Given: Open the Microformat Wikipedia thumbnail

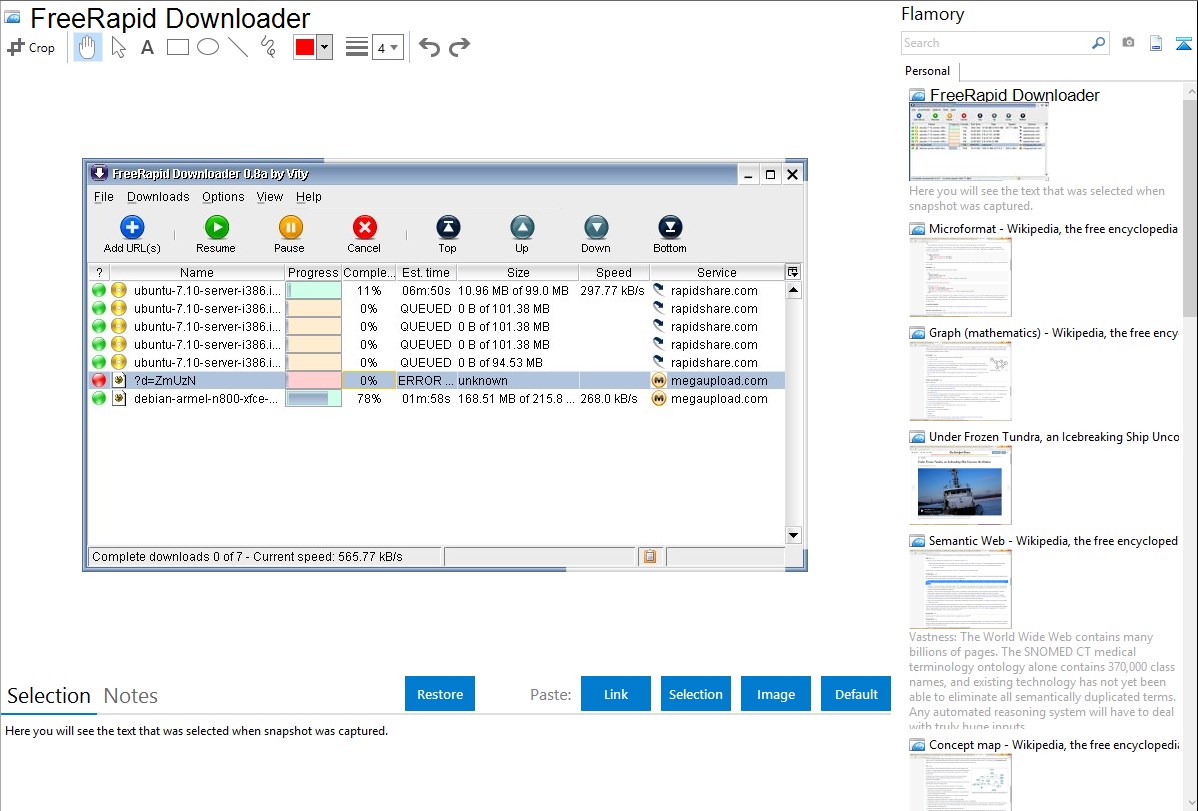Looking at the screenshot, I should [960, 277].
